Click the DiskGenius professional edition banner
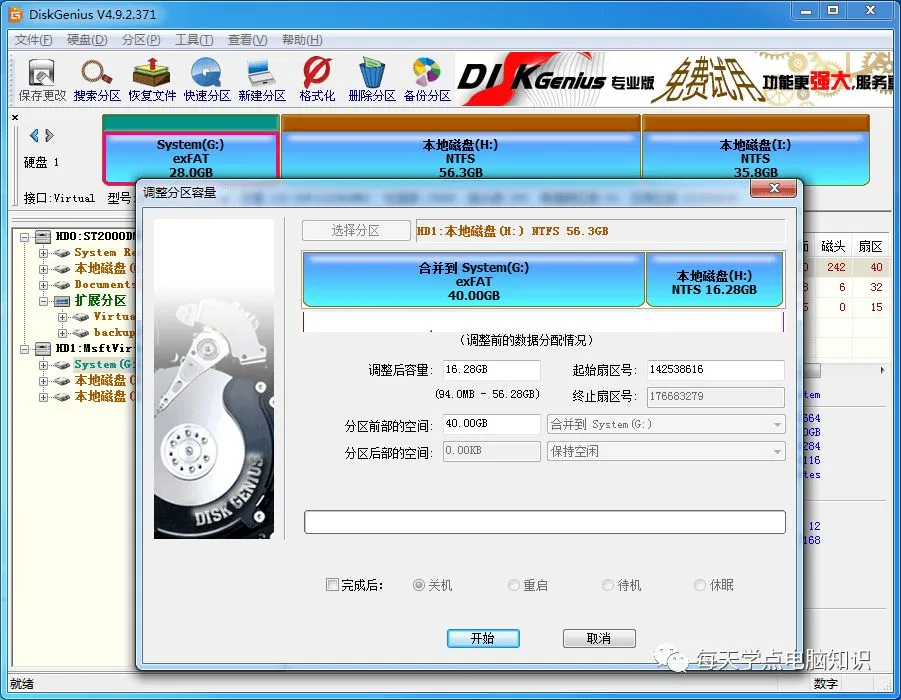This screenshot has width=901, height=700. [x=673, y=79]
